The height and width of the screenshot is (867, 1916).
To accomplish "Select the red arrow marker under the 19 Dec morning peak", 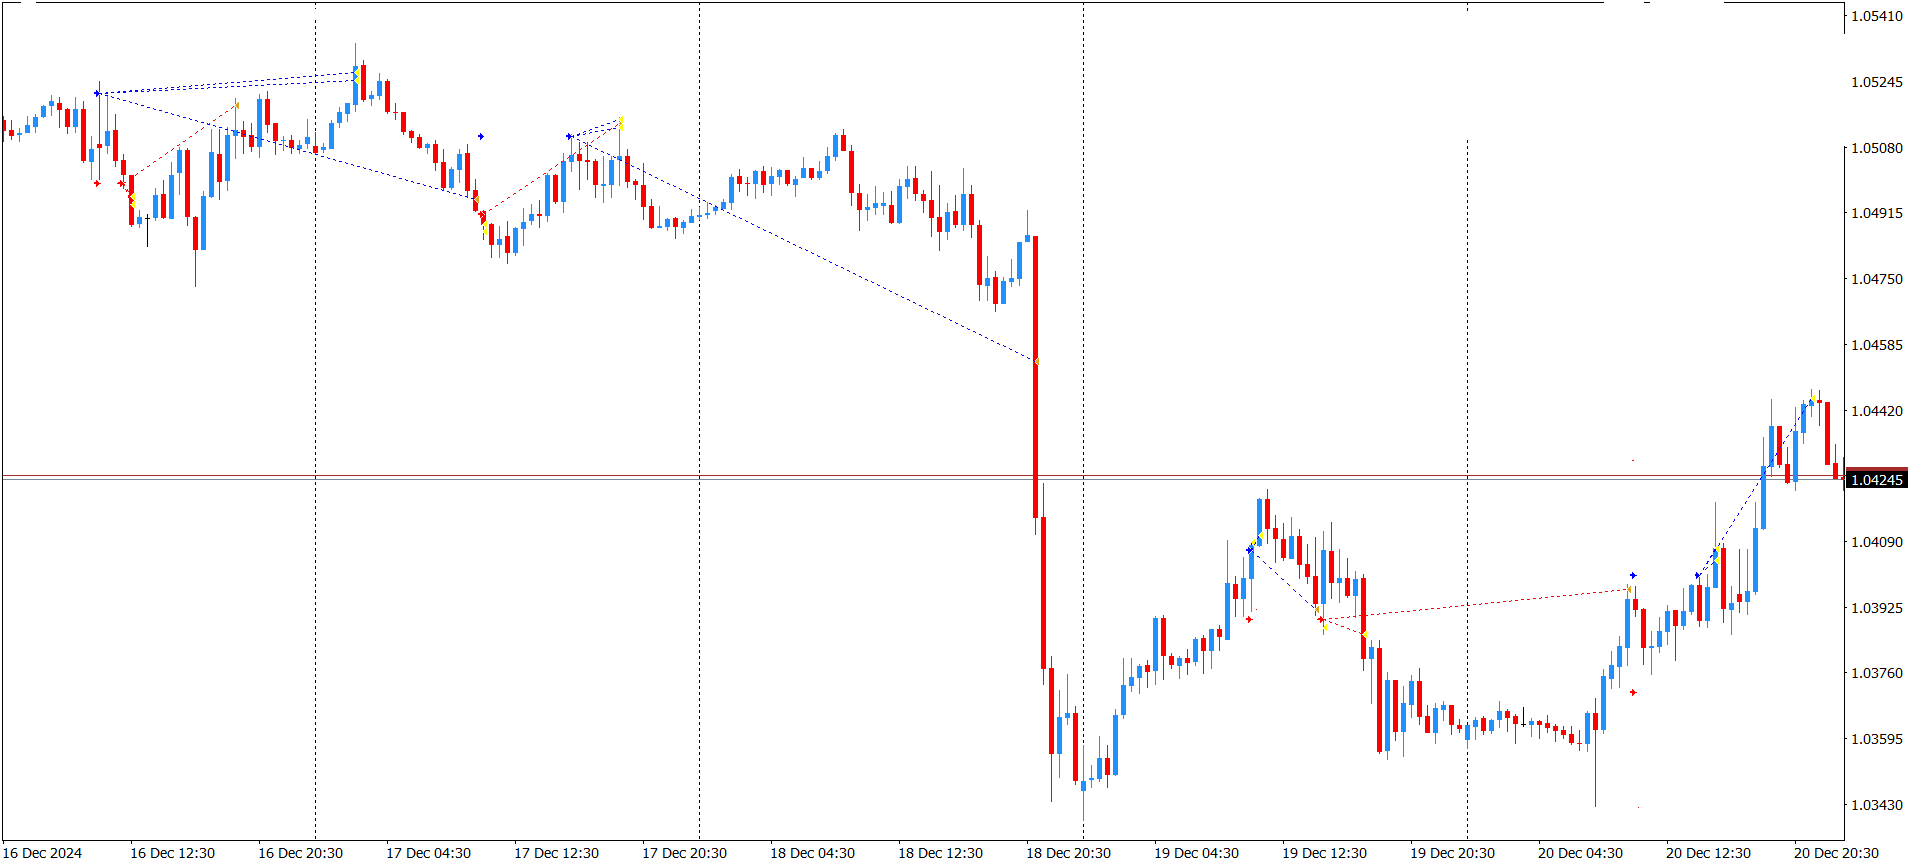I will (1249, 619).
